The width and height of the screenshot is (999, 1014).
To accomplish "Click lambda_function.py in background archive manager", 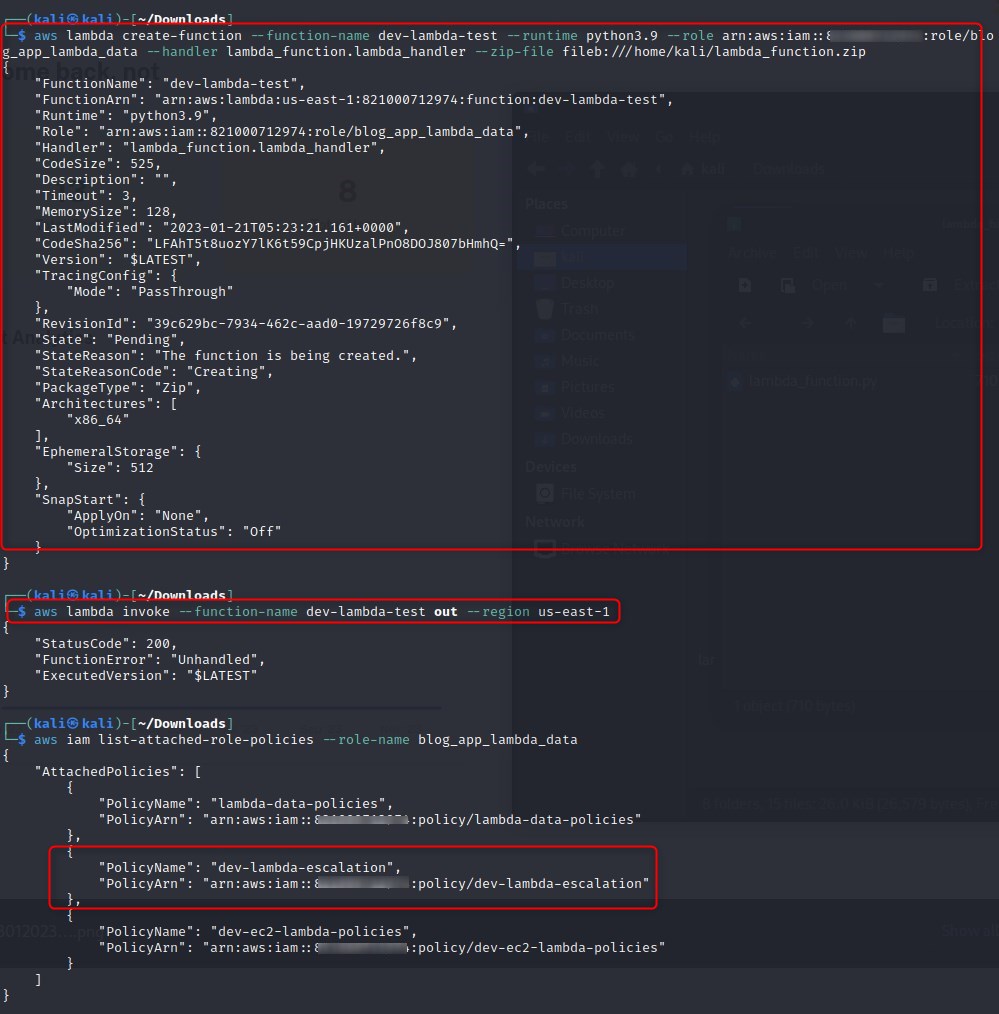I will click(x=812, y=382).
